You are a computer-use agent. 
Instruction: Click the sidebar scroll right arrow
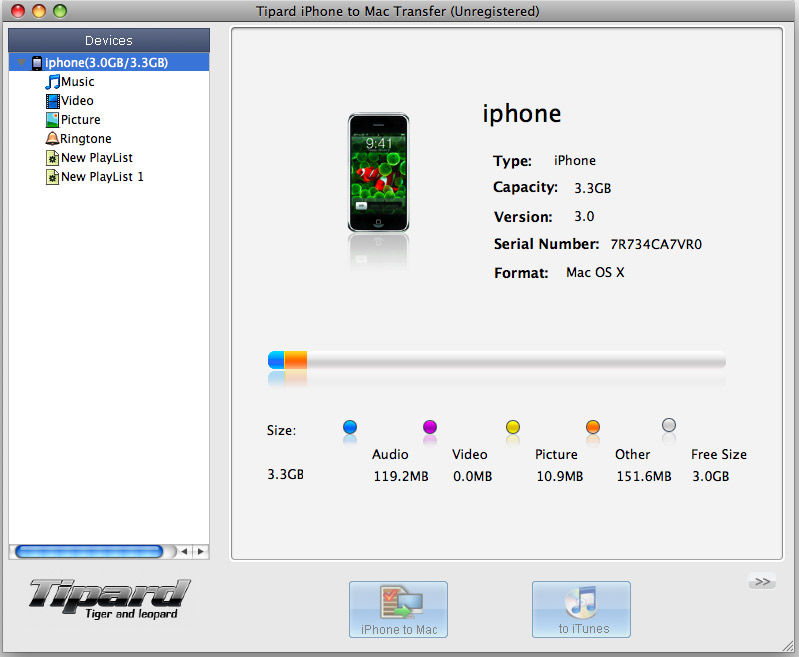[x=200, y=551]
